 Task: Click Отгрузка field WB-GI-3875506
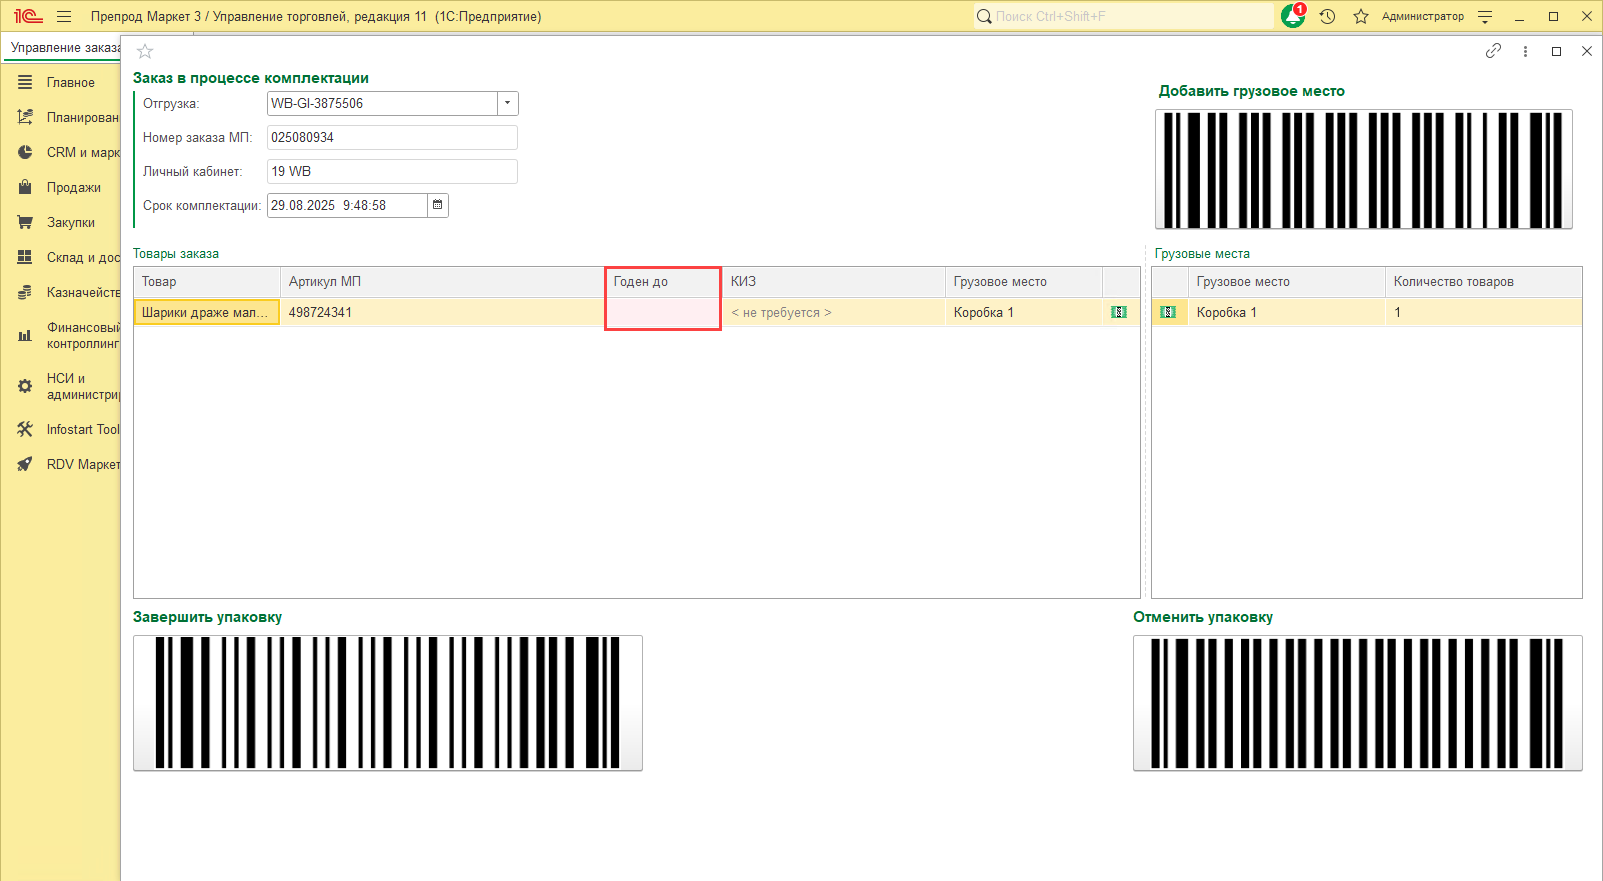tap(383, 103)
